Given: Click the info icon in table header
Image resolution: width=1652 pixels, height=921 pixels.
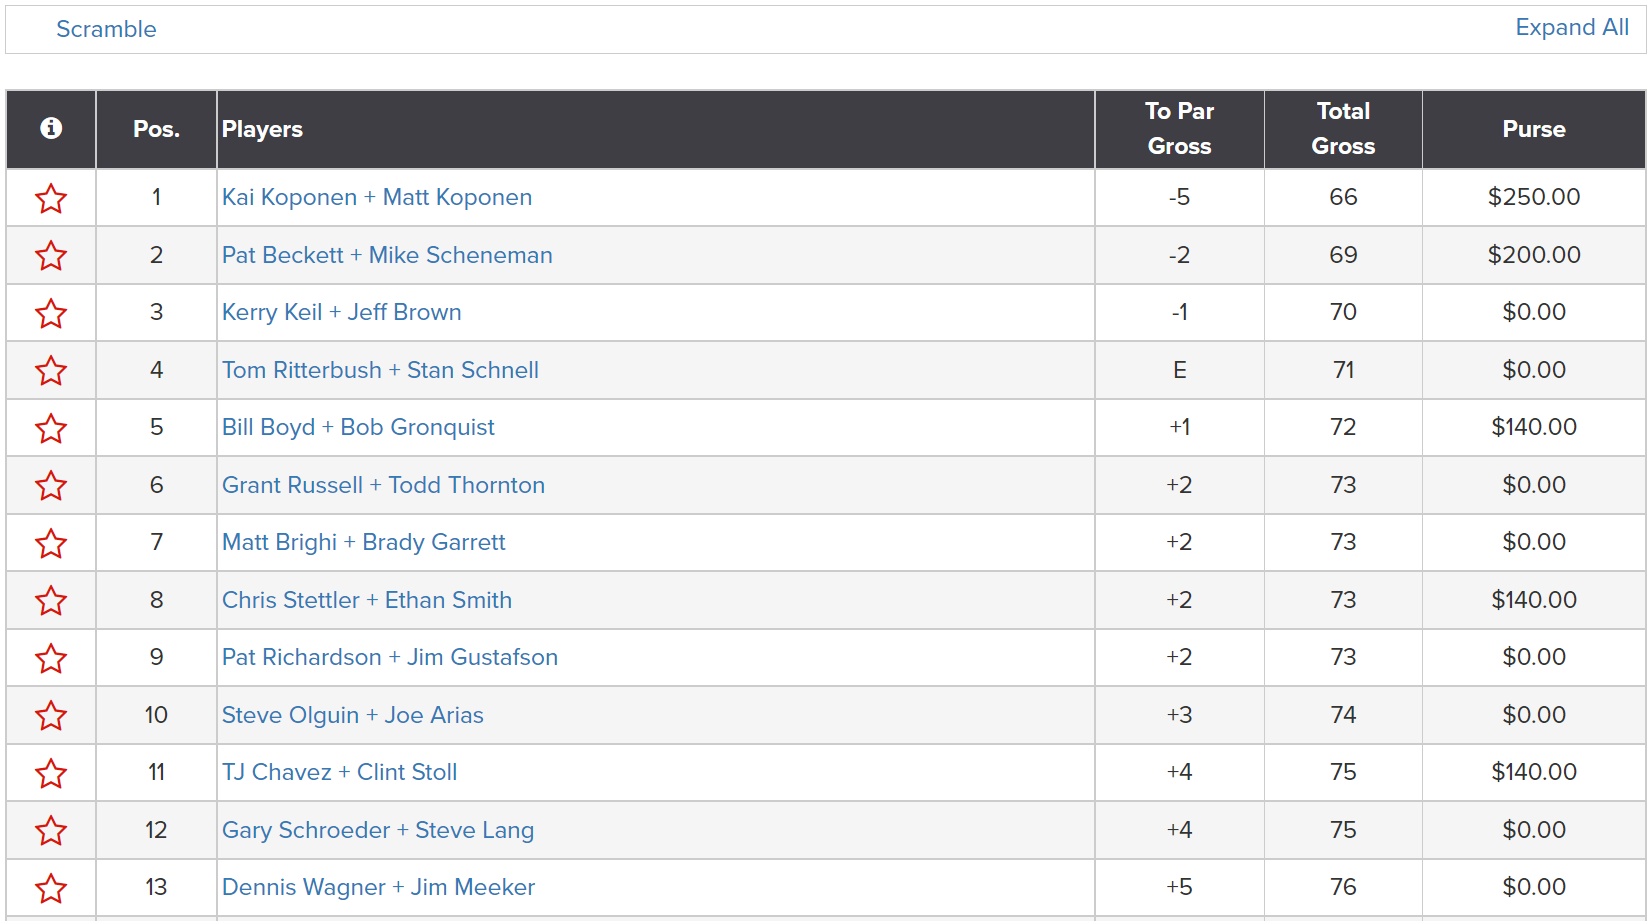Looking at the screenshot, I should (x=51, y=128).
